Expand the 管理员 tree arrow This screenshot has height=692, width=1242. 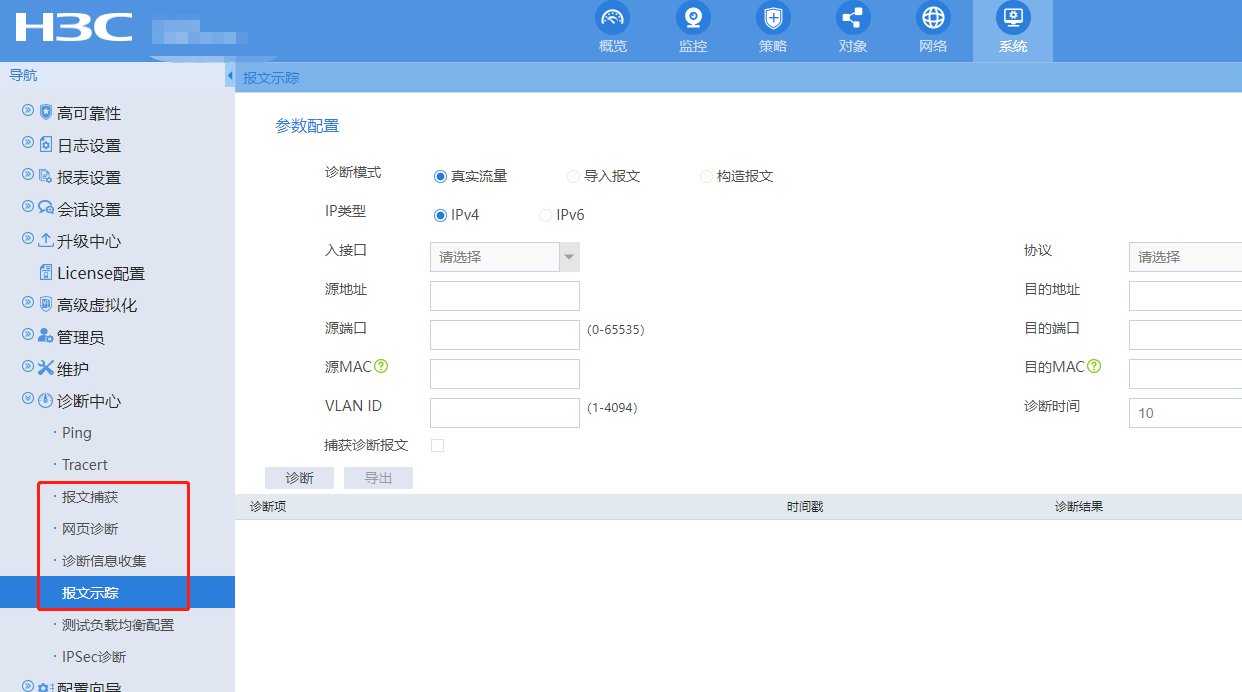point(28,335)
